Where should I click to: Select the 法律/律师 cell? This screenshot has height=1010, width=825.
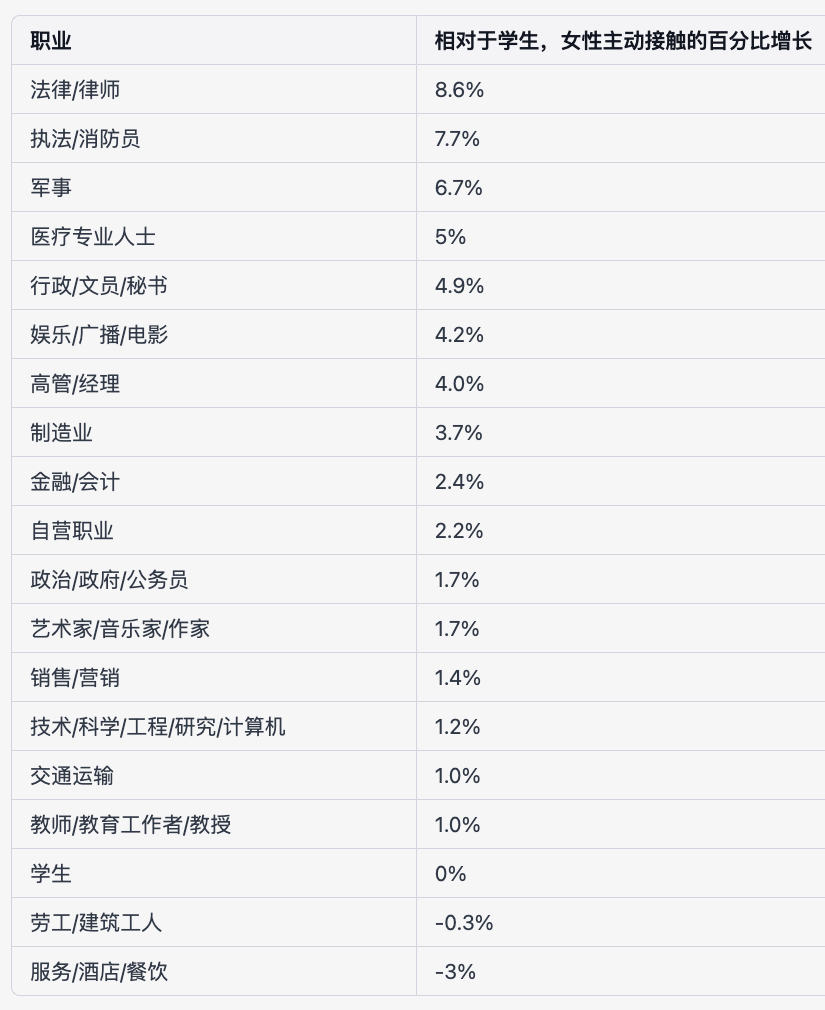coord(76,90)
